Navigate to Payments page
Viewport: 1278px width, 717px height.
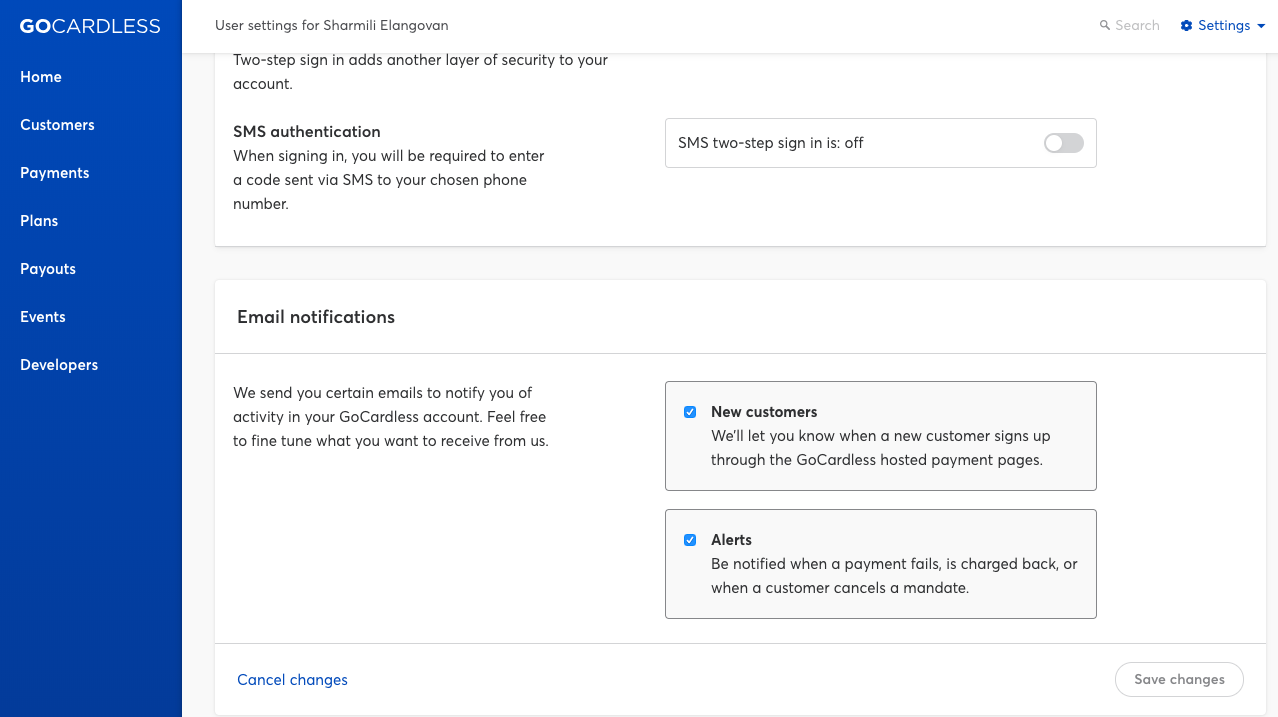point(55,173)
